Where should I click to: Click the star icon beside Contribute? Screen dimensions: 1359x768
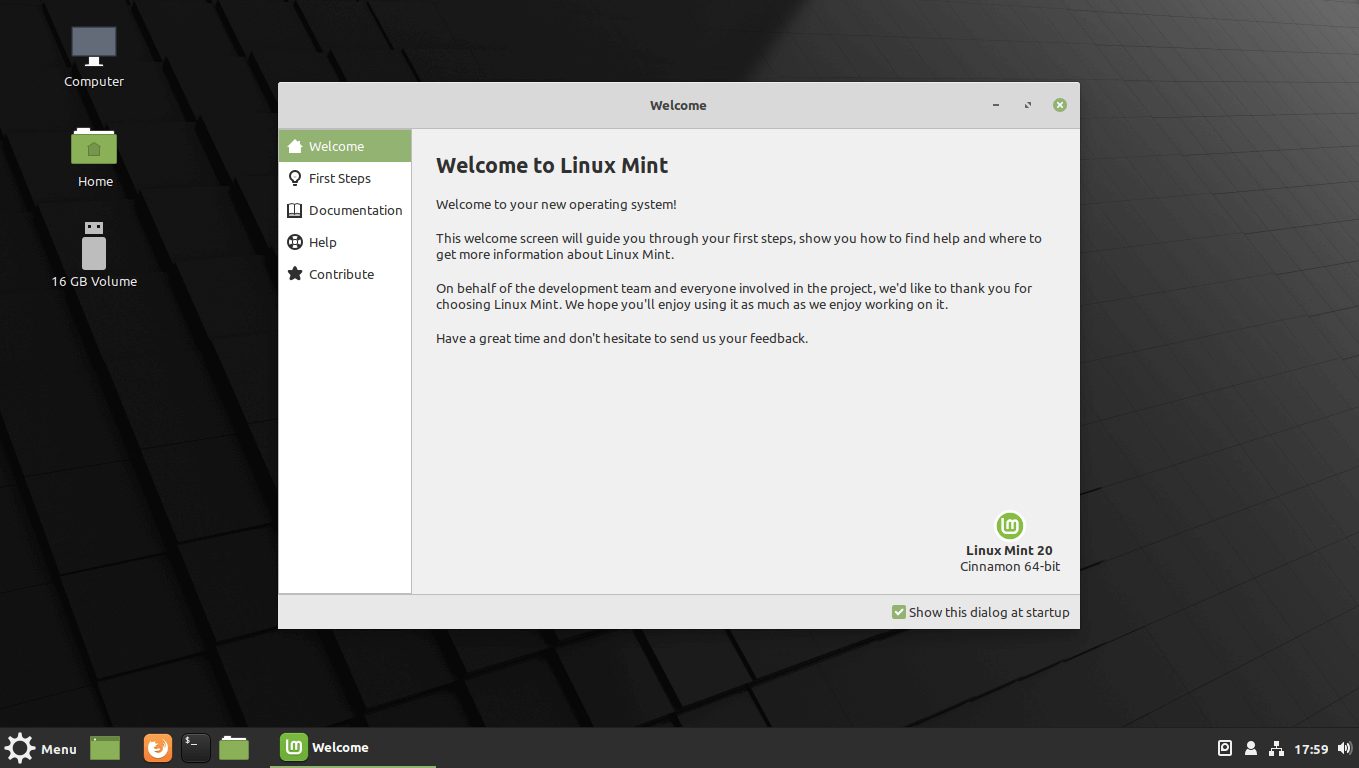tap(295, 273)
